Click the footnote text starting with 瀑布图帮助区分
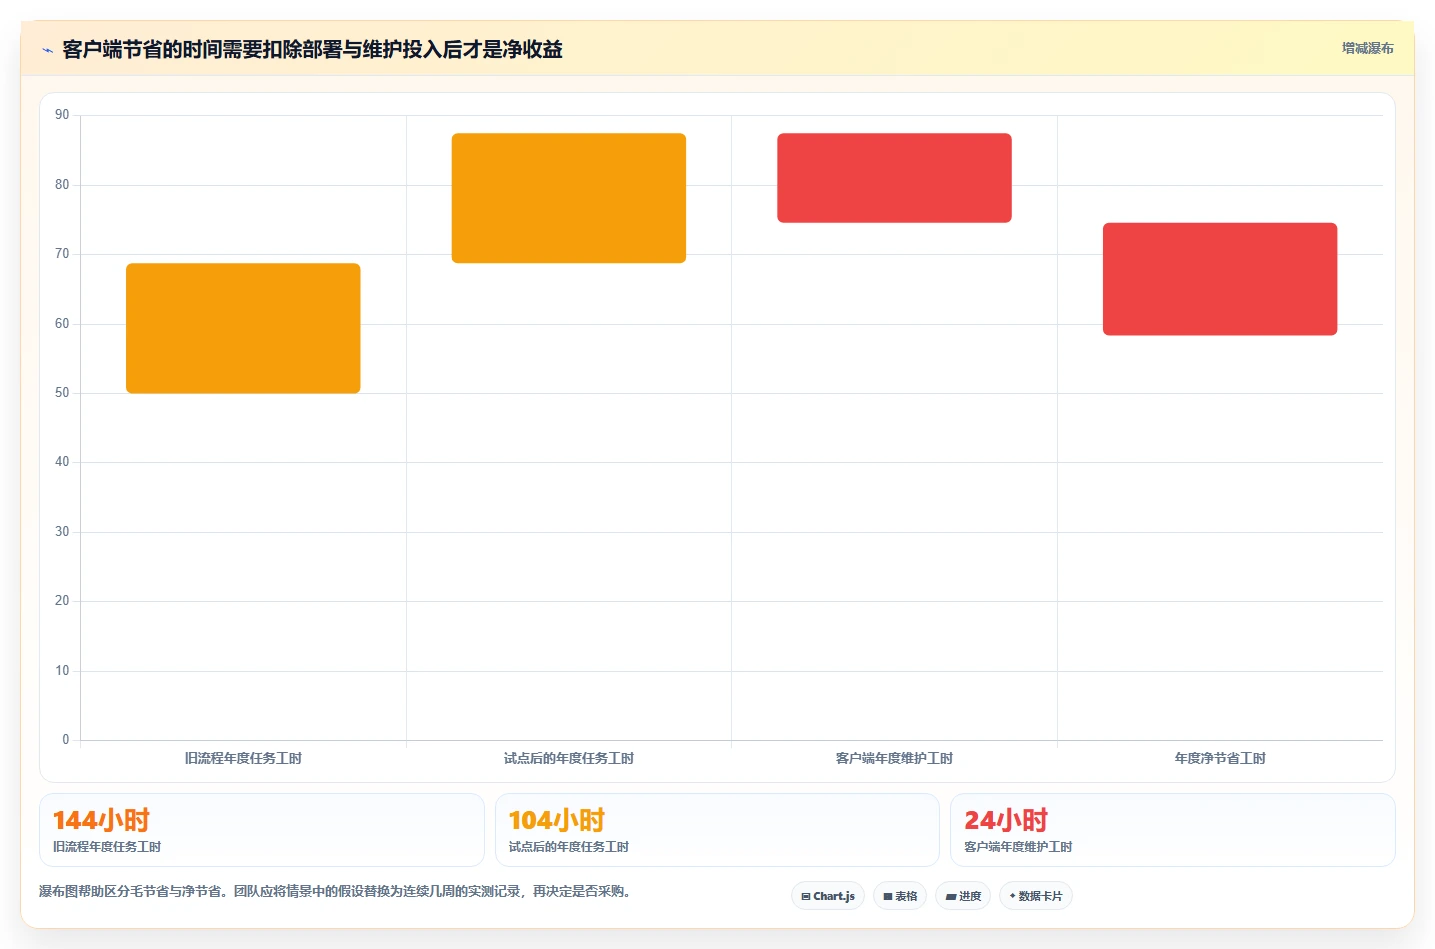 (335, 891)
